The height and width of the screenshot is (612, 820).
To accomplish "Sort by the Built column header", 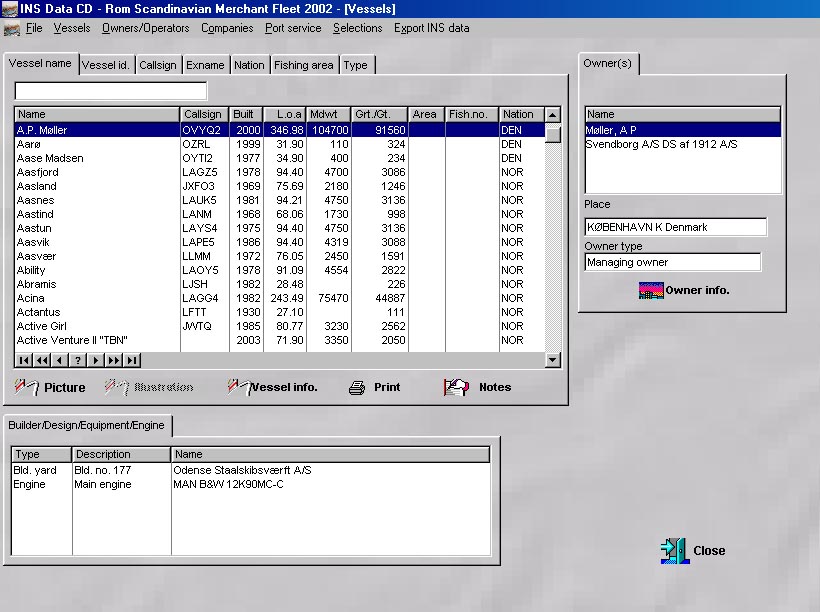I will coord(246,114).
